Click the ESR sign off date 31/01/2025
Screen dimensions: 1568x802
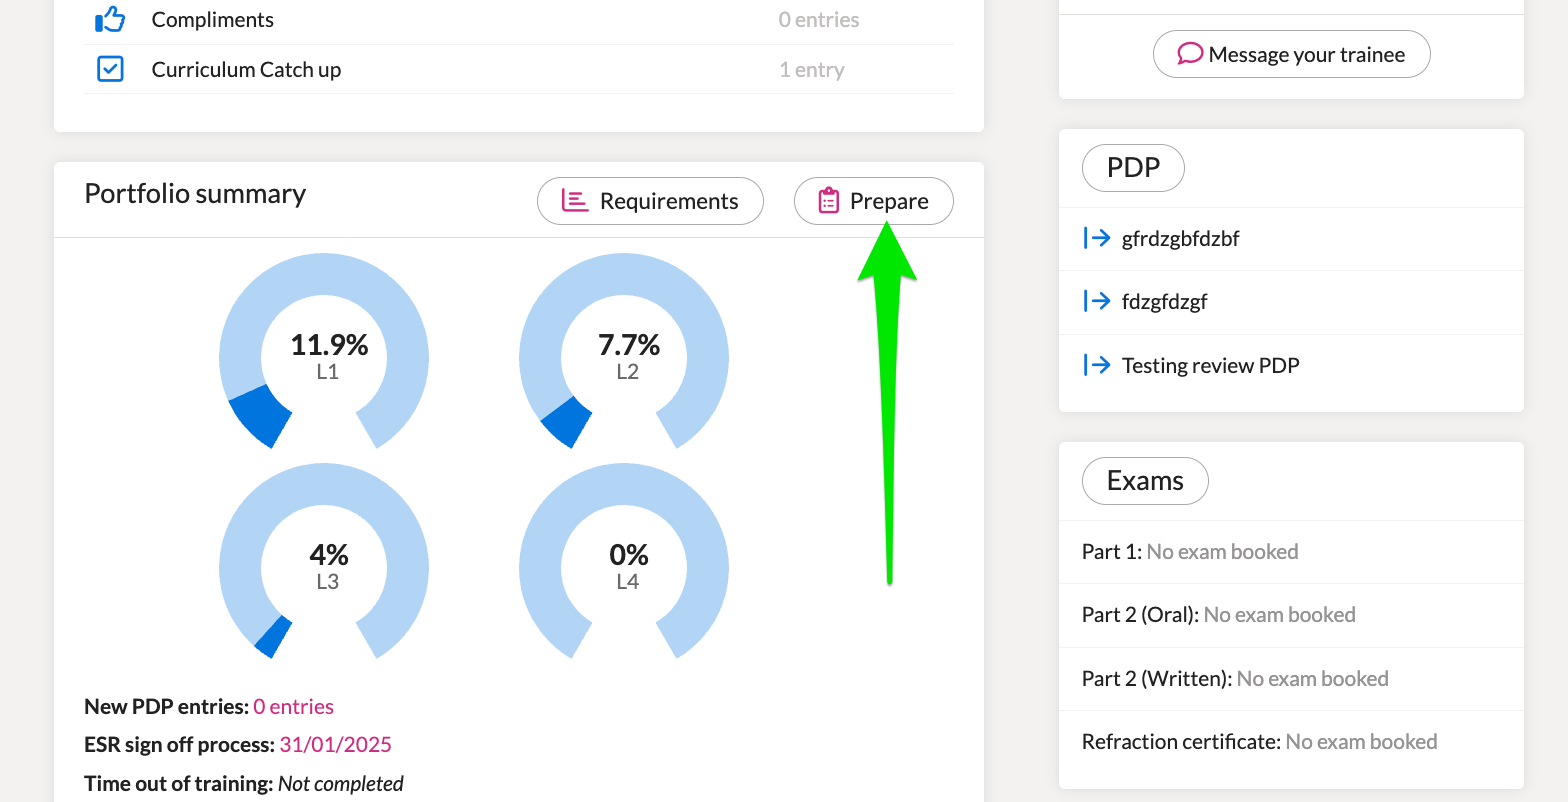click(x=335, y=745)
